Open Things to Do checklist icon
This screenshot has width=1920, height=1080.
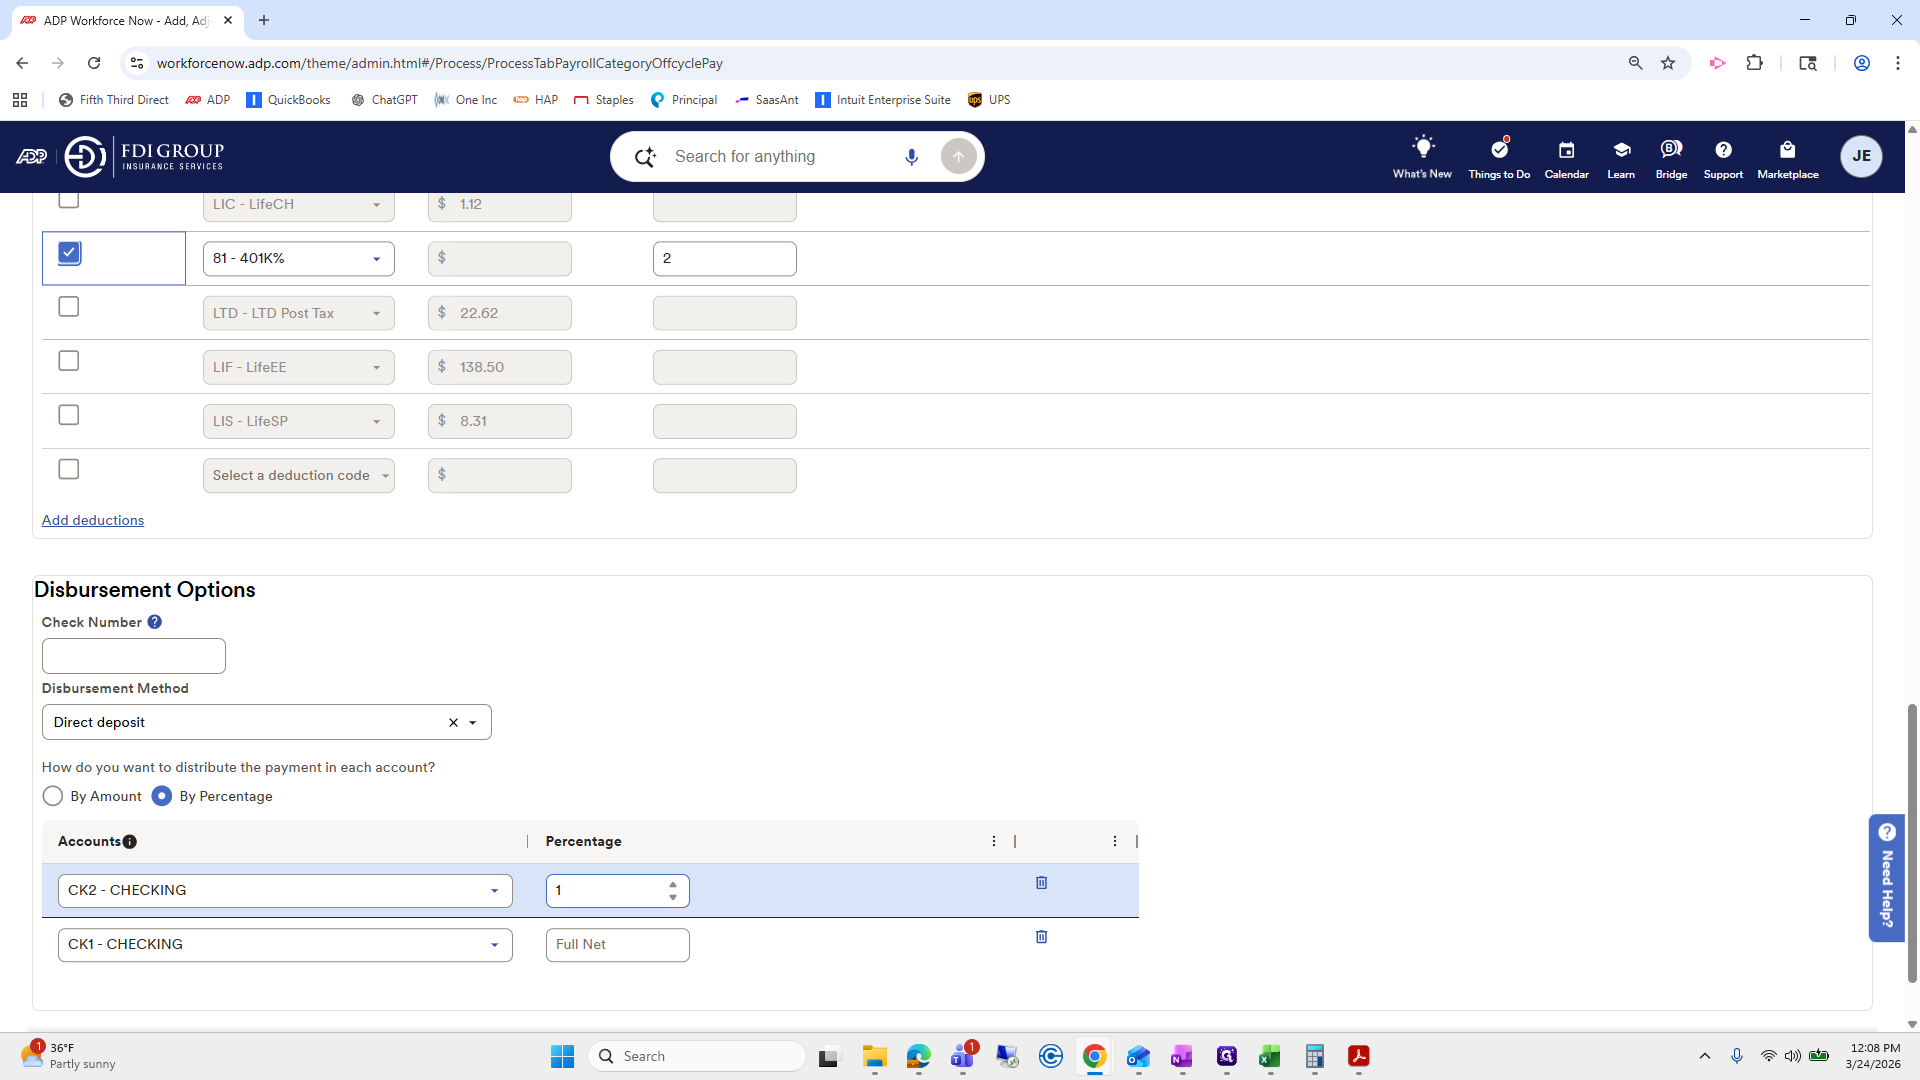click(x=1499, y=149)
